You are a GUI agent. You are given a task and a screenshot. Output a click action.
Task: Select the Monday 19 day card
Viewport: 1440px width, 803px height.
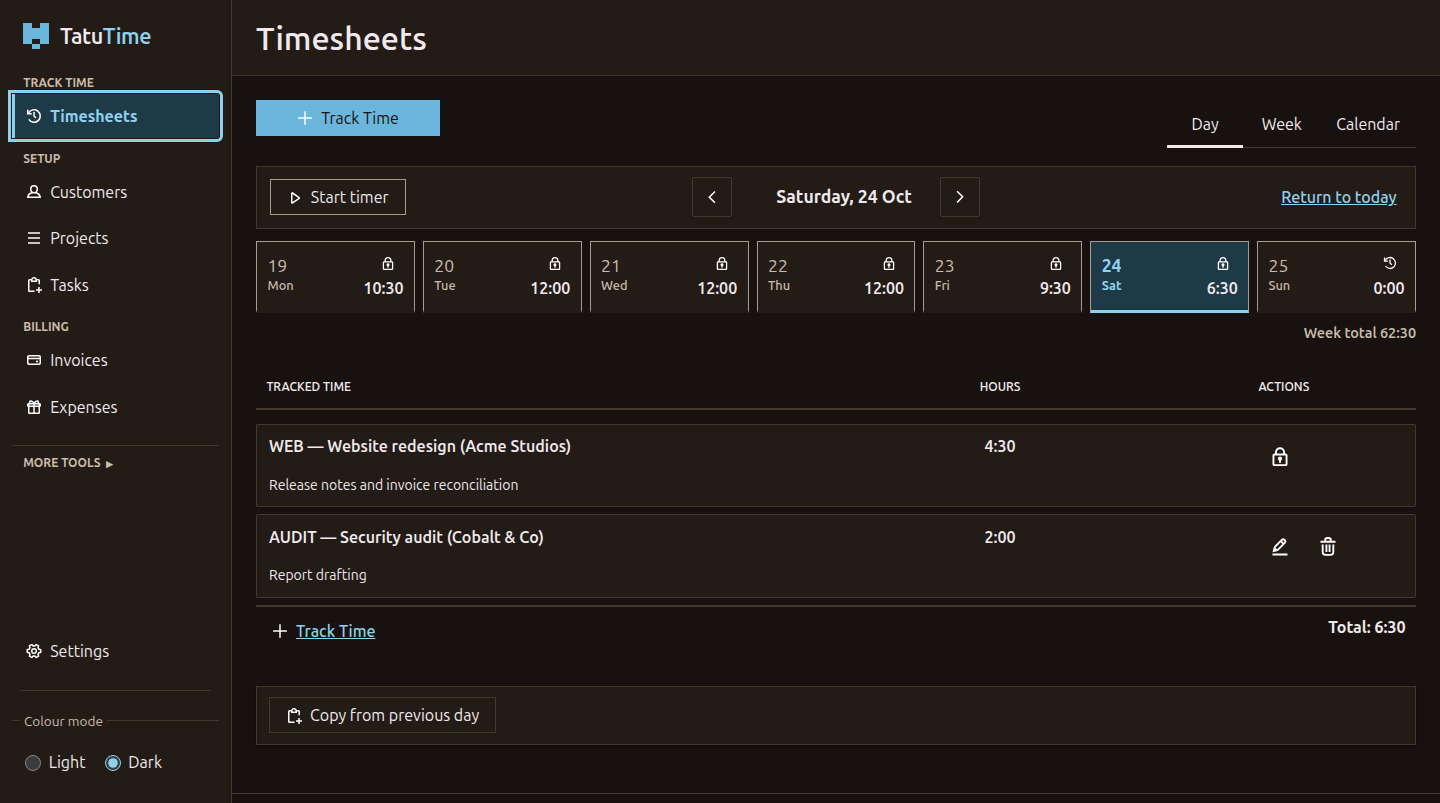(x=335, y=277)
